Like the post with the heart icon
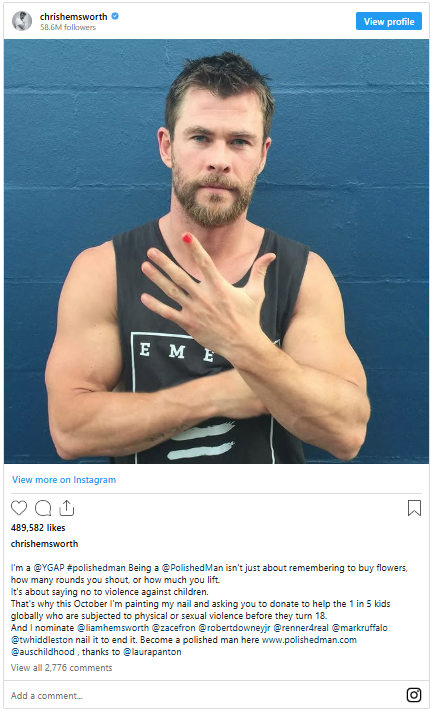The image size is (435, 714). pos(19,508)
